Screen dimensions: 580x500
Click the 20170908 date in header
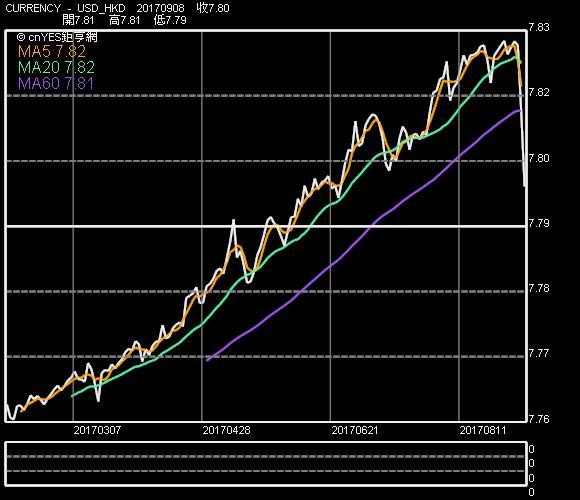pyautogui.click(x=161, y=8)
